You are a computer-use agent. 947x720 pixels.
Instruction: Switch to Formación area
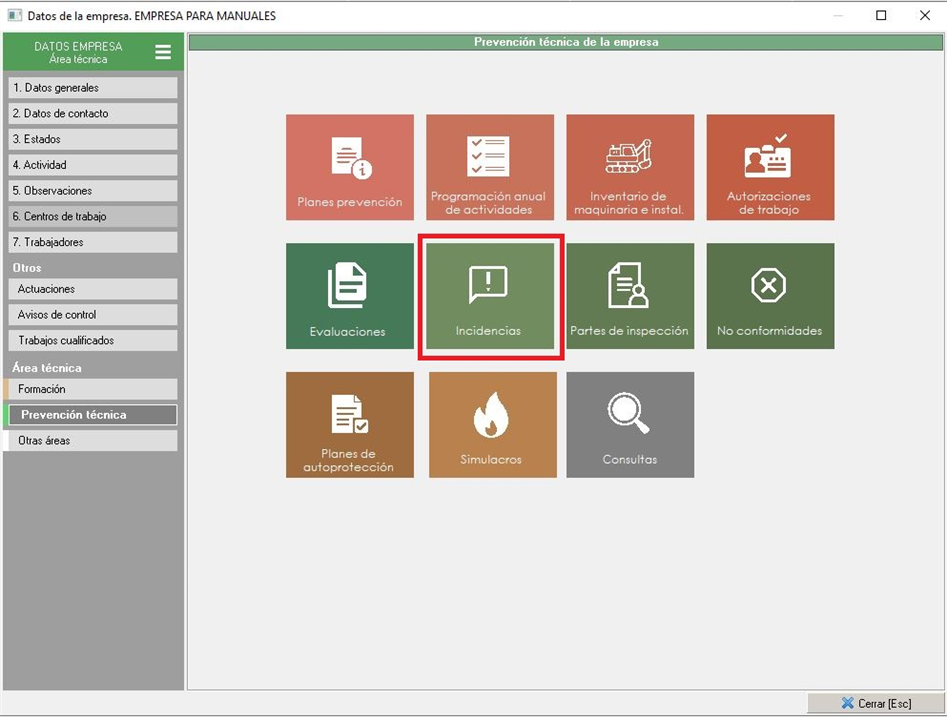pyautogui.click(x=93, y=389)
